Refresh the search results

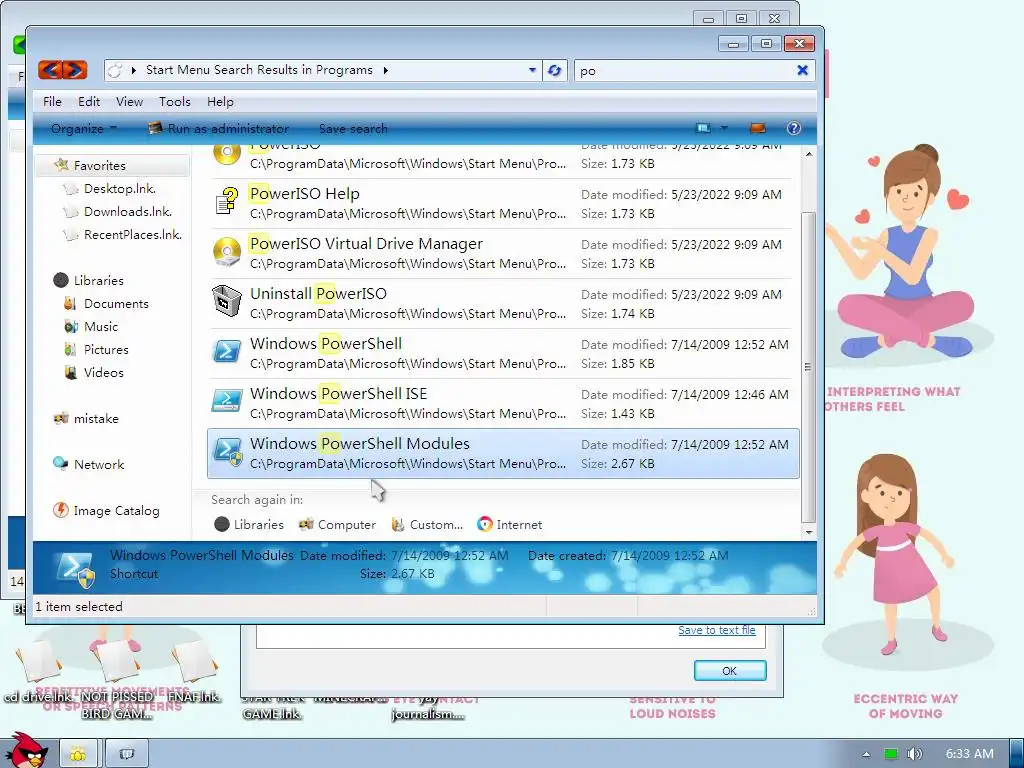pyautogui.click(x=554, y=71)
